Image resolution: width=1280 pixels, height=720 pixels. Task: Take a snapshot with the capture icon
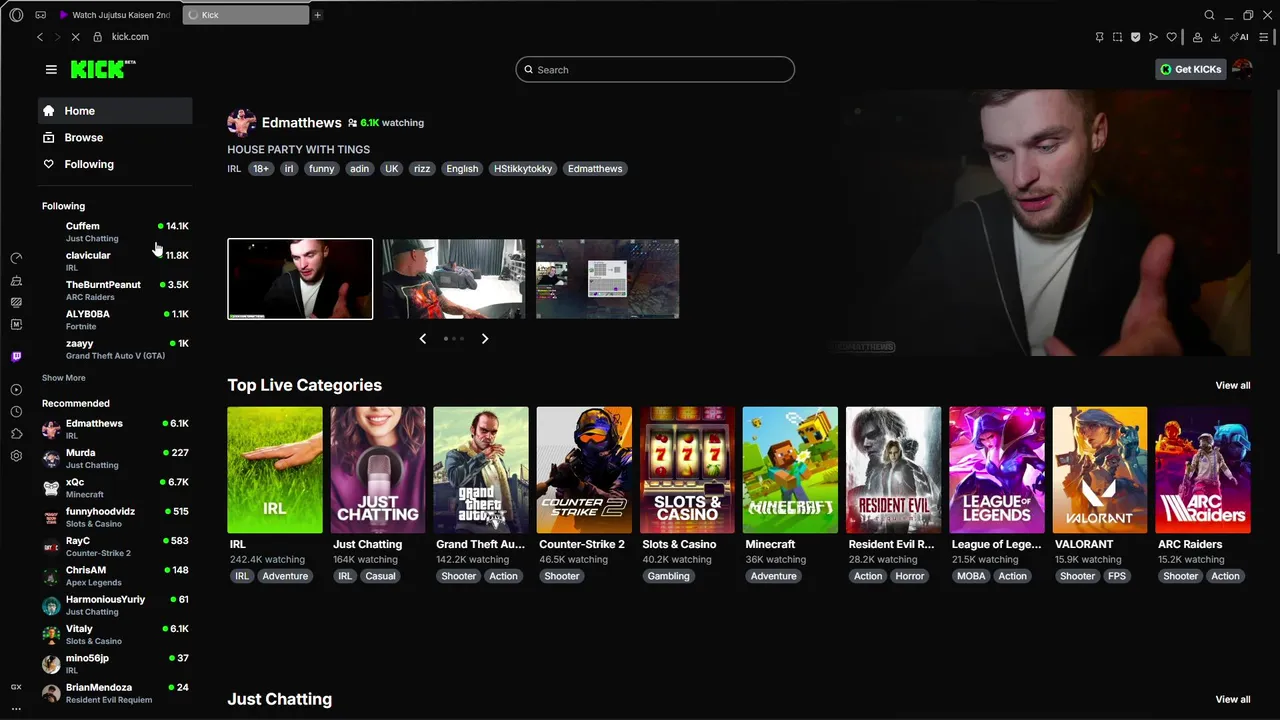[x=1117, y=37]
